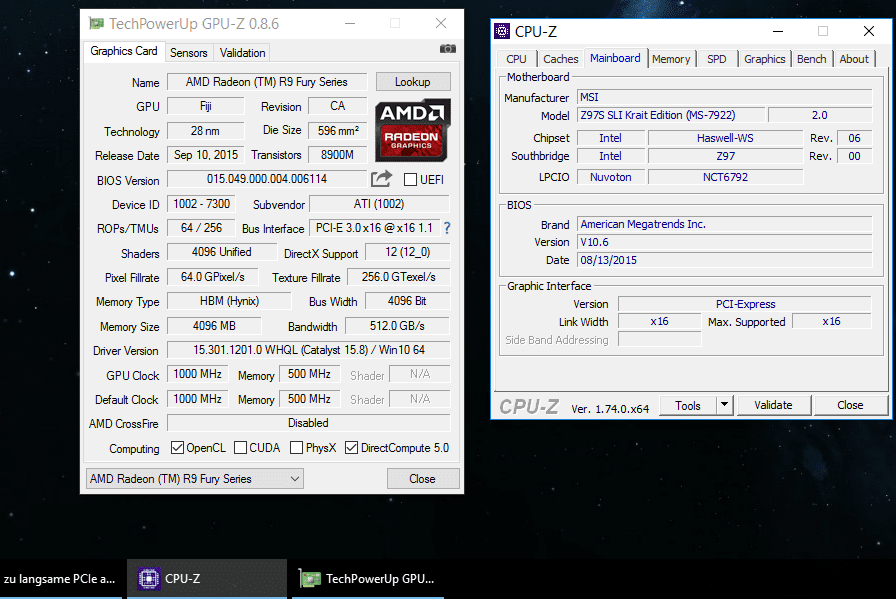The image size is (896, 599).
Task: Open CPU-Z from the taskbar
Action: pos(207,578)
